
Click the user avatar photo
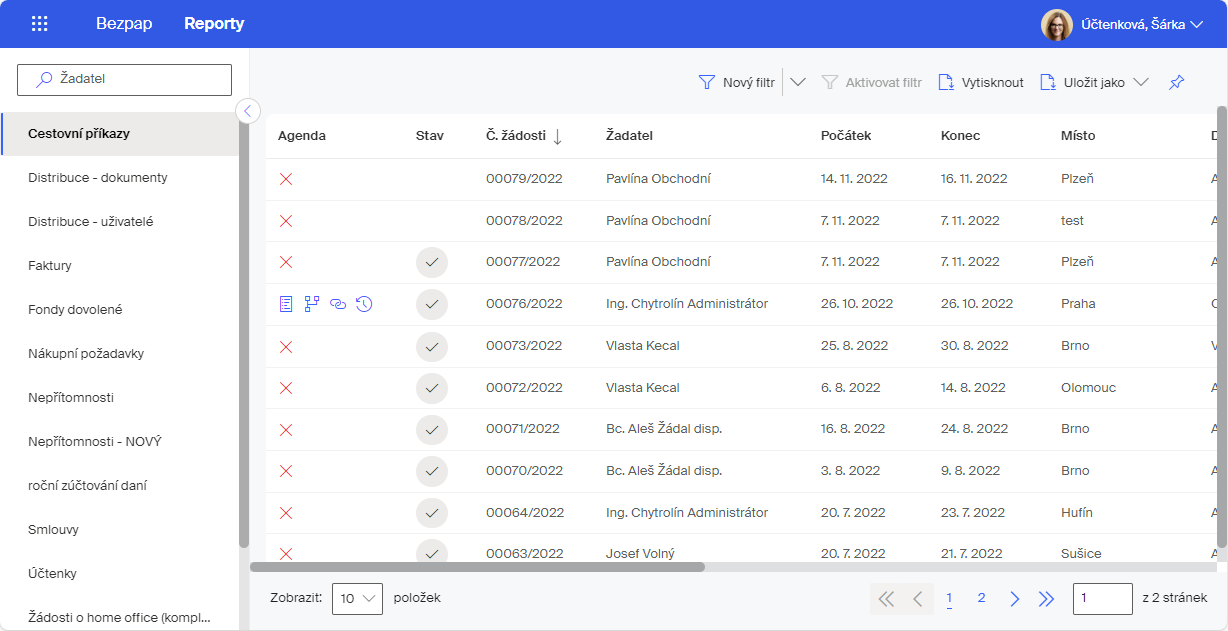1057,25
